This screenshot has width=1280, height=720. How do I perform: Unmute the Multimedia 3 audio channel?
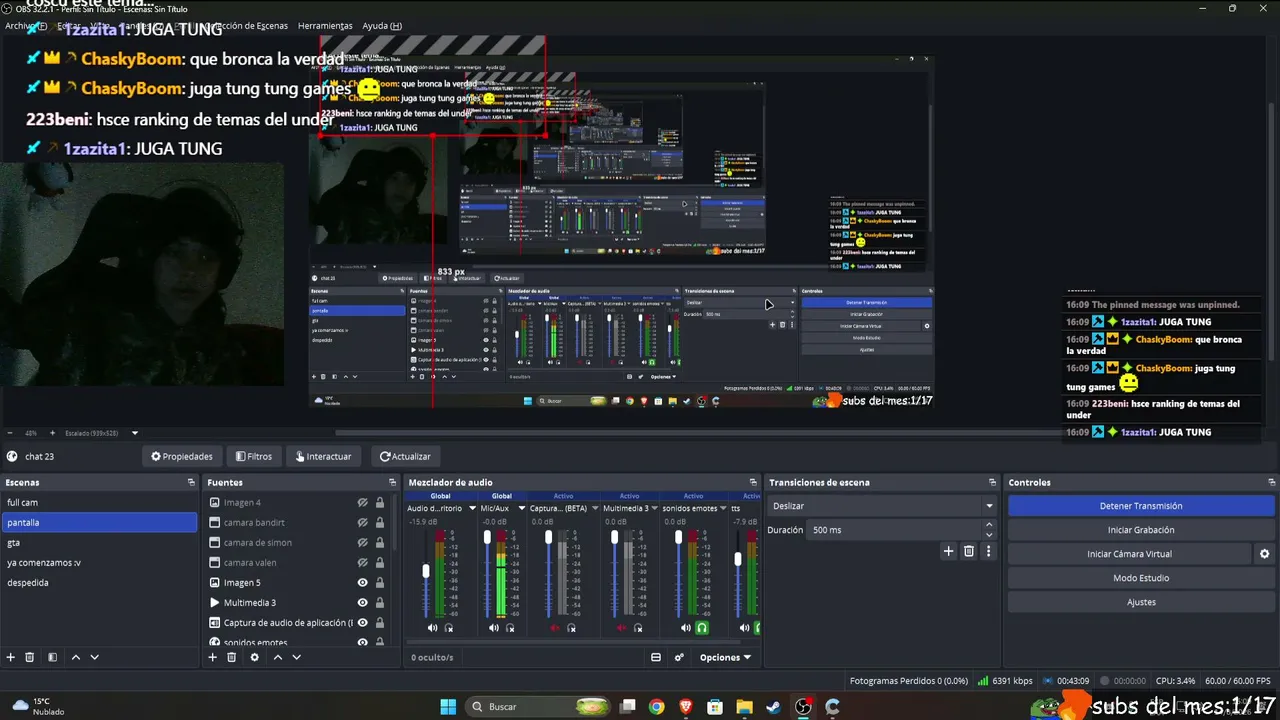point(622,628)
